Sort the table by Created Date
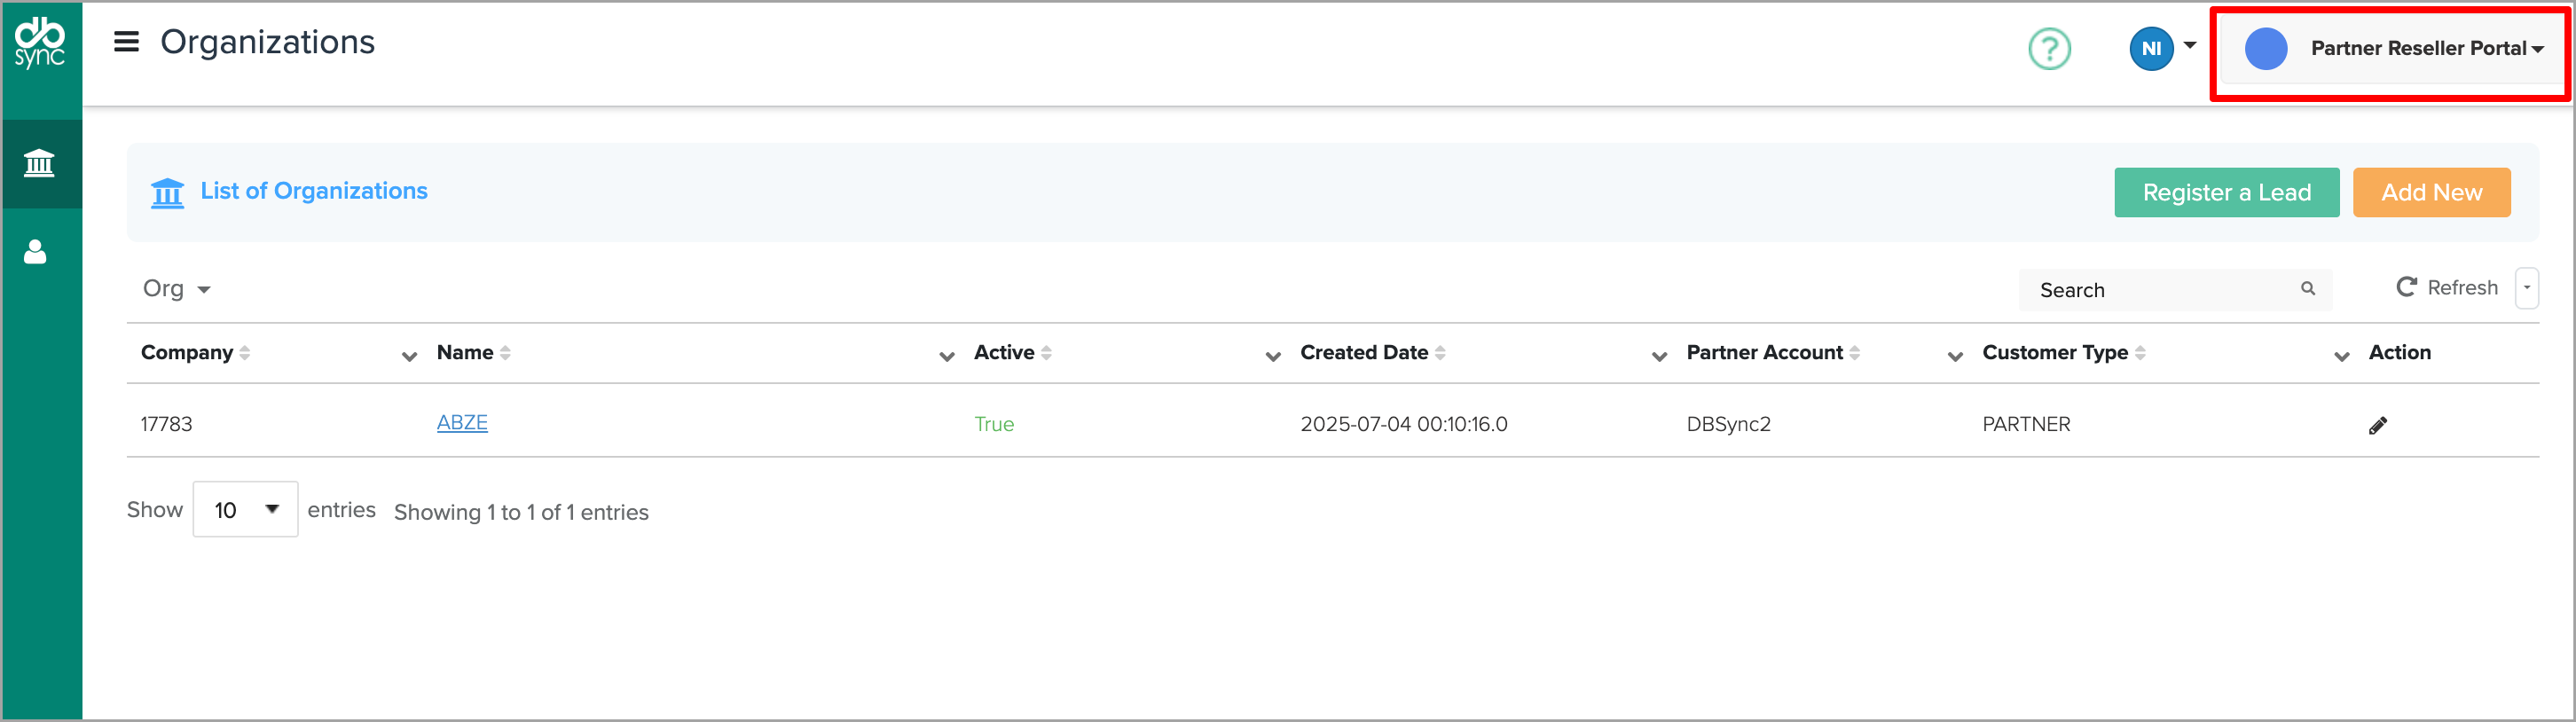The height and width of the screenshot is (722, 2576). click(1364, 353)
